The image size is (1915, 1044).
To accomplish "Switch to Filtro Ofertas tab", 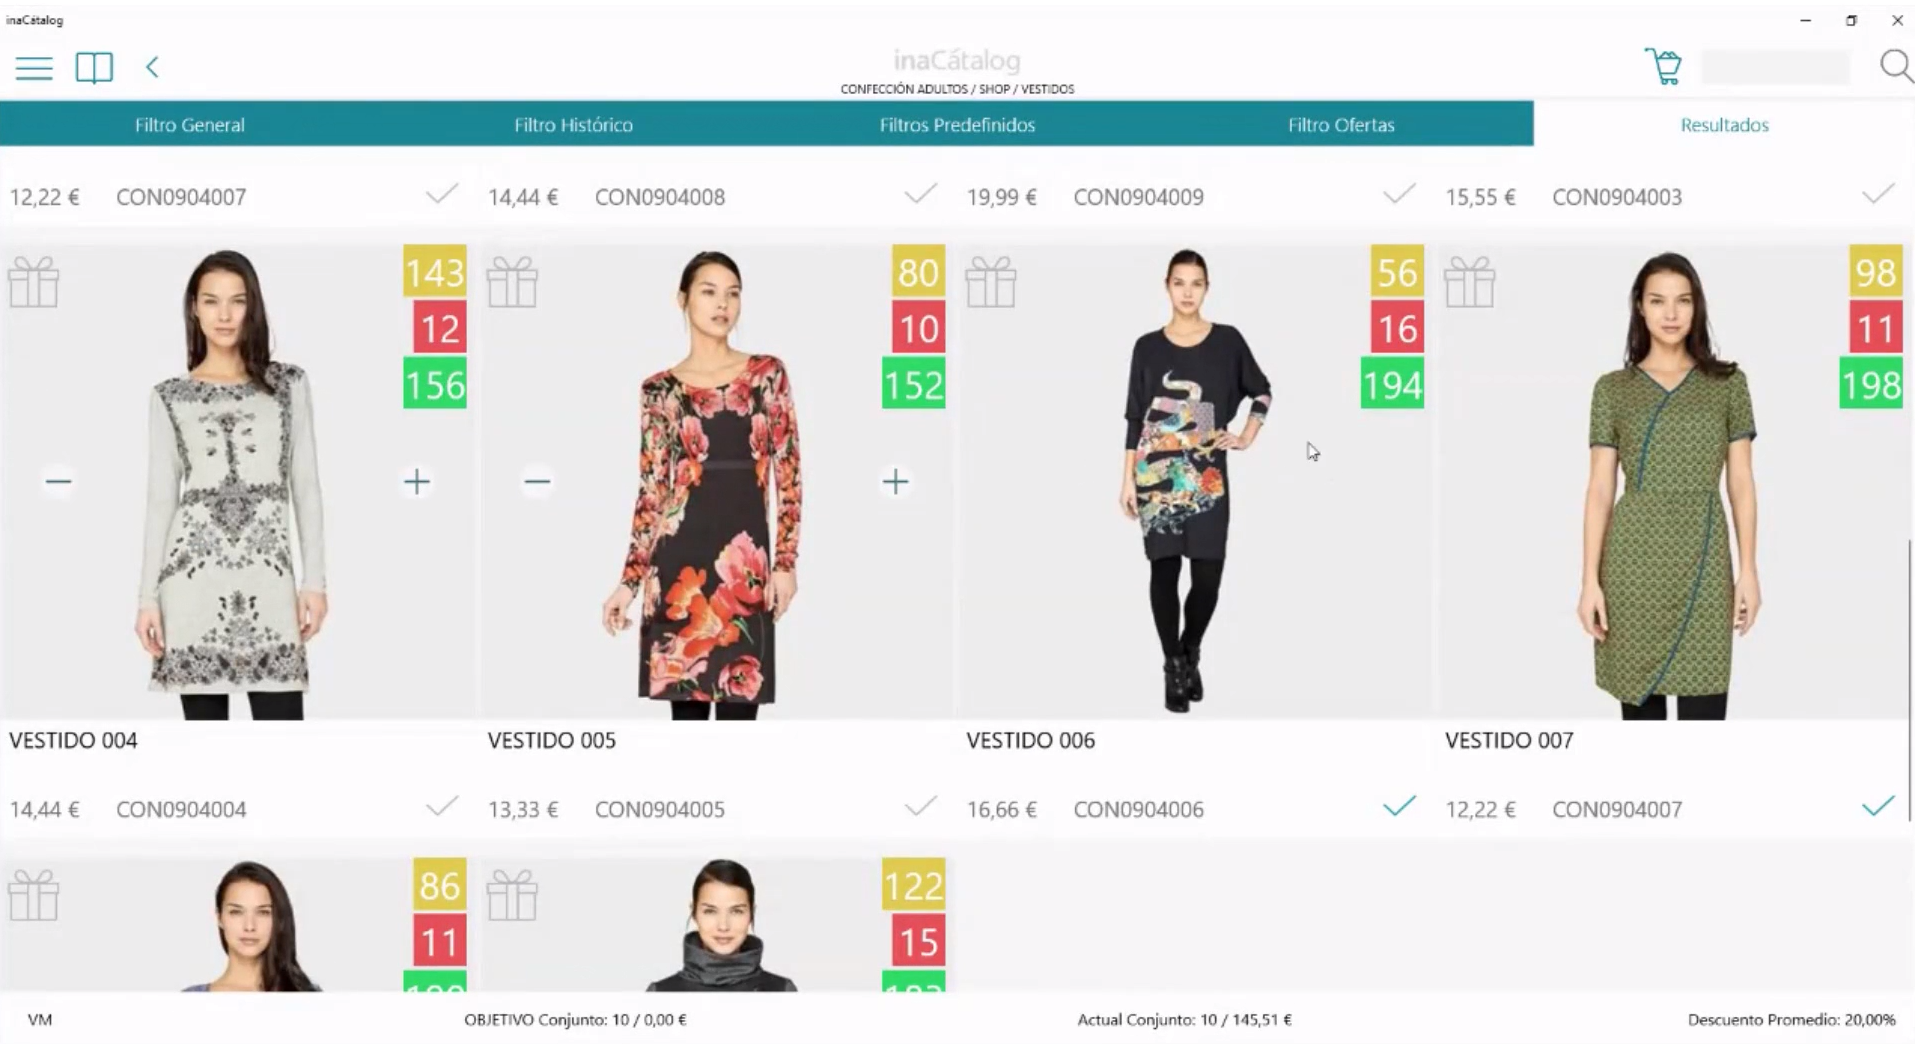I will (1341, 125).
